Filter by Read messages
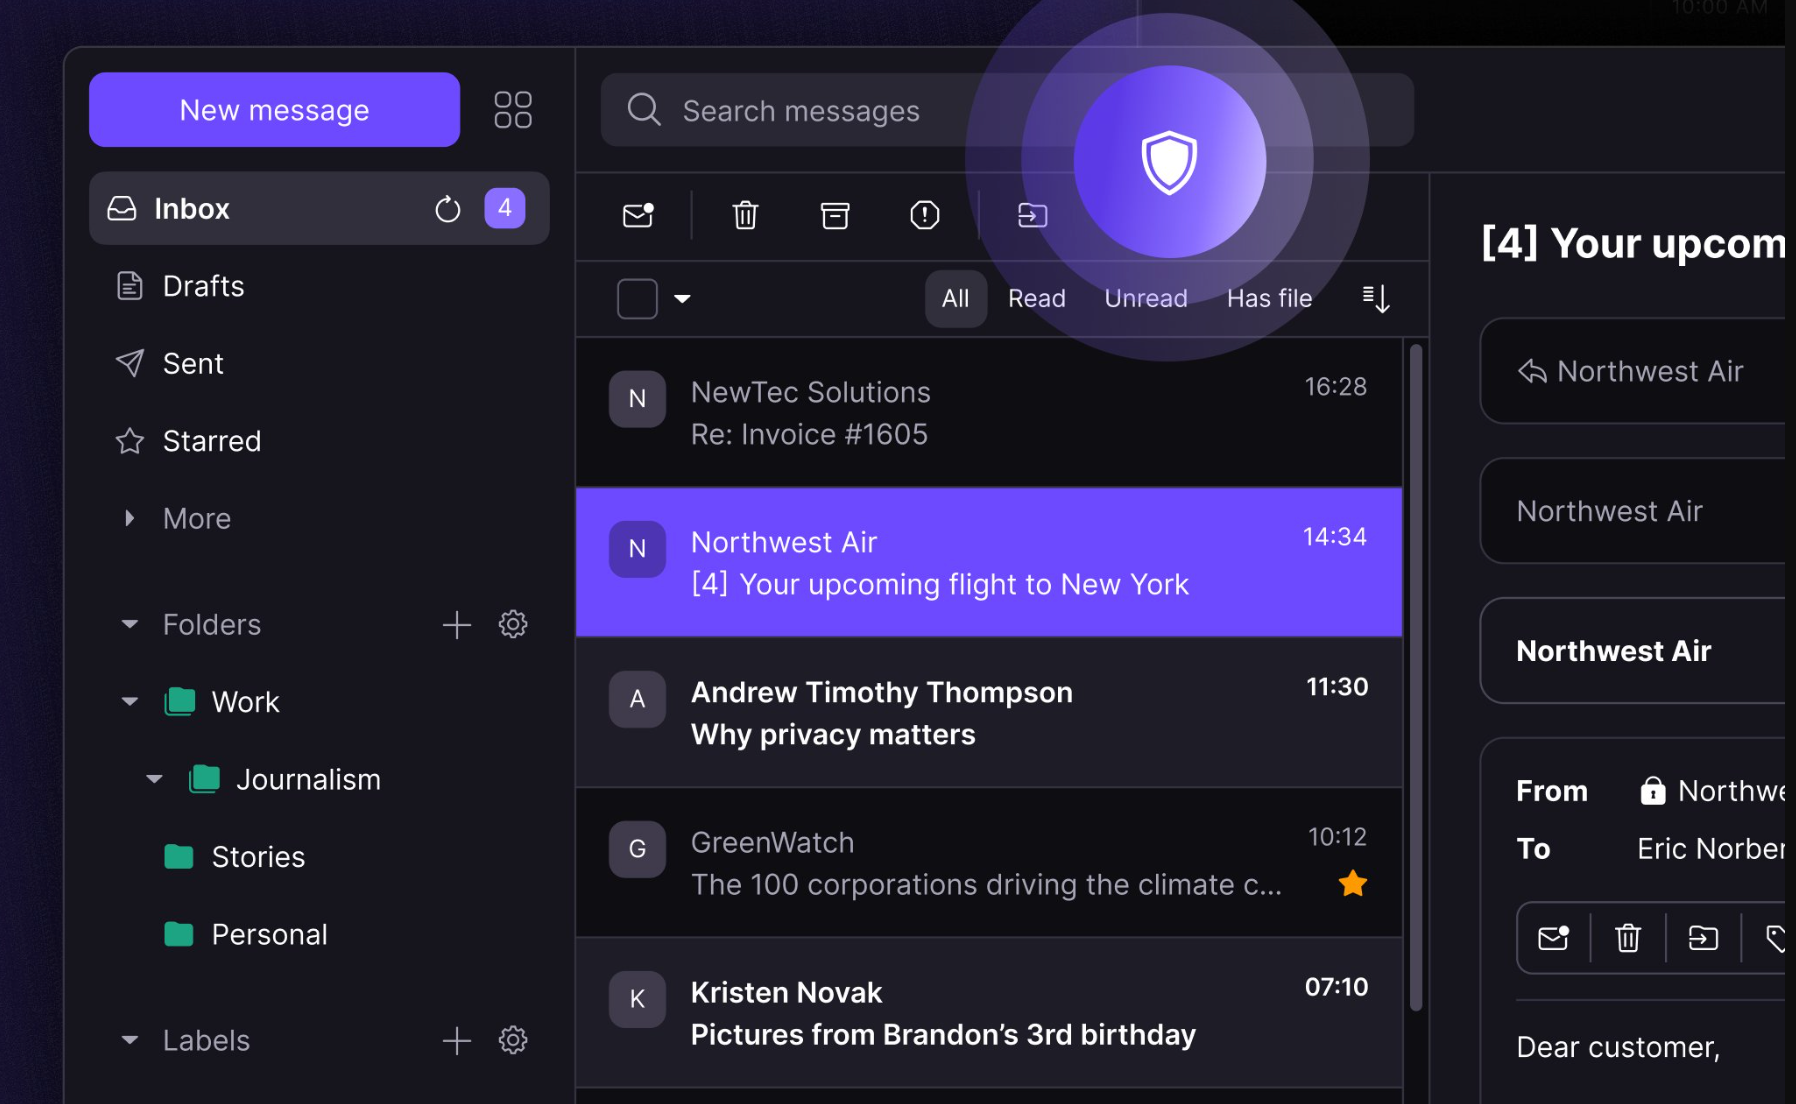Screen dimensions: 1796x1104 click(x=1037, y=298)
